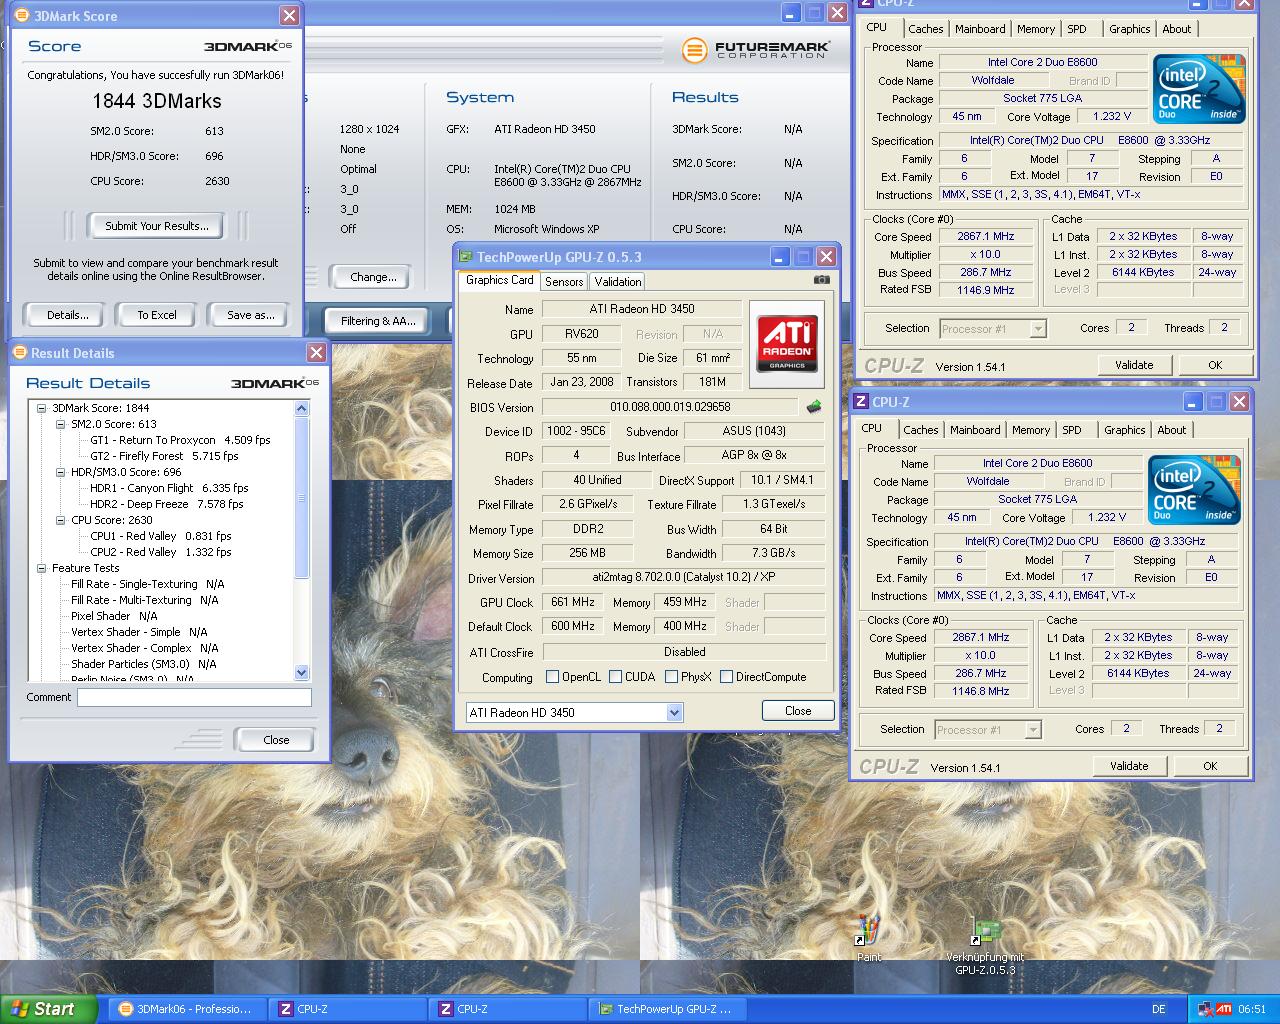Click Submit Your Results button
1280x1024 pixels.
click(157, 226)
